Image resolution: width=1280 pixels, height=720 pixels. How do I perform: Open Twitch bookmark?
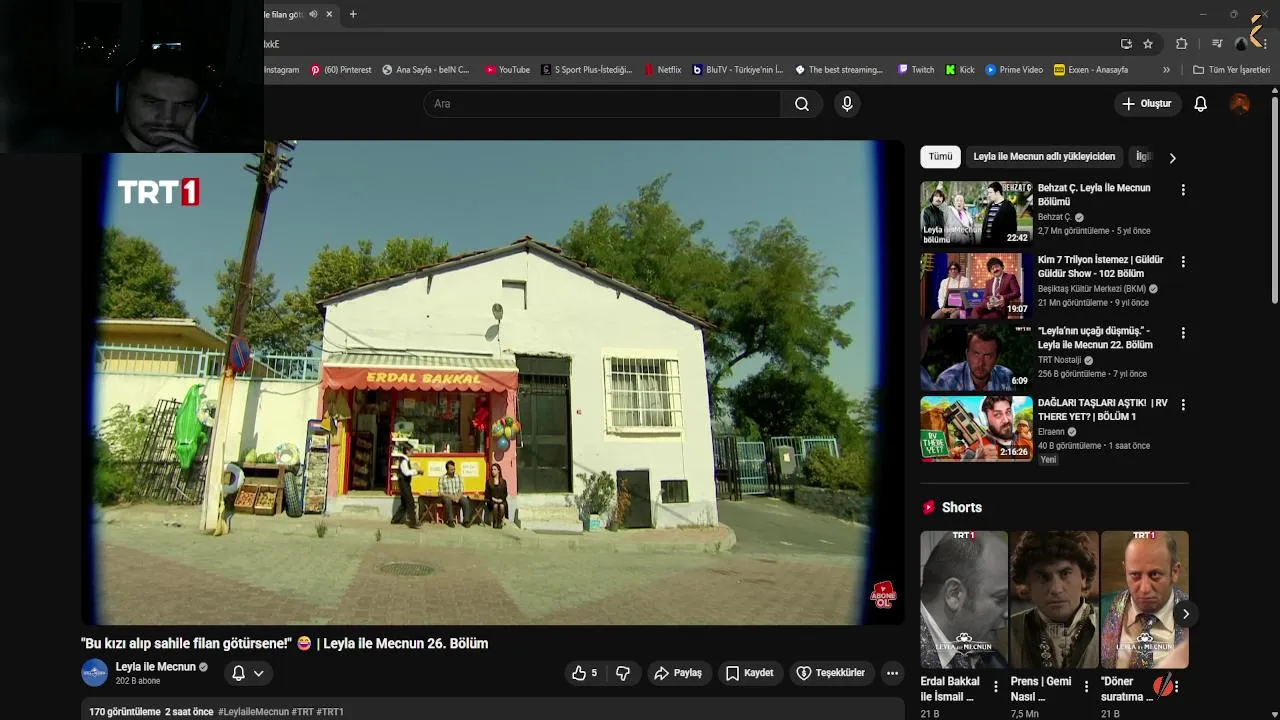click(x=916, y=70)
